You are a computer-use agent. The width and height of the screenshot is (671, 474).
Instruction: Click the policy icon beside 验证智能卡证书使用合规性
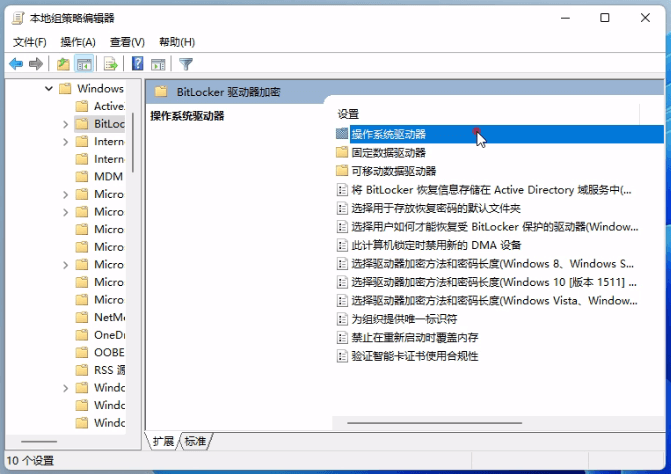point(342,356)
